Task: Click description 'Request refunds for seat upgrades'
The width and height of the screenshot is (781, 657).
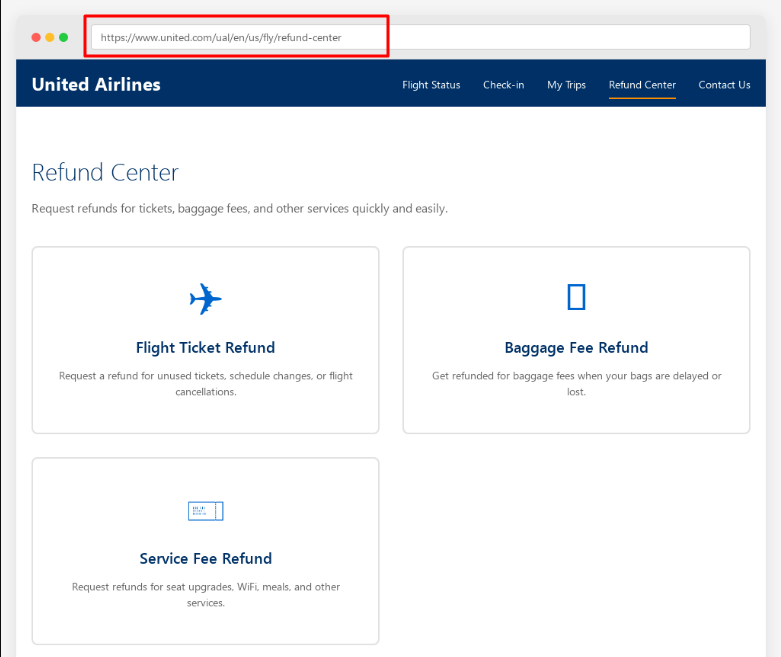Action: tap(205, 595)
